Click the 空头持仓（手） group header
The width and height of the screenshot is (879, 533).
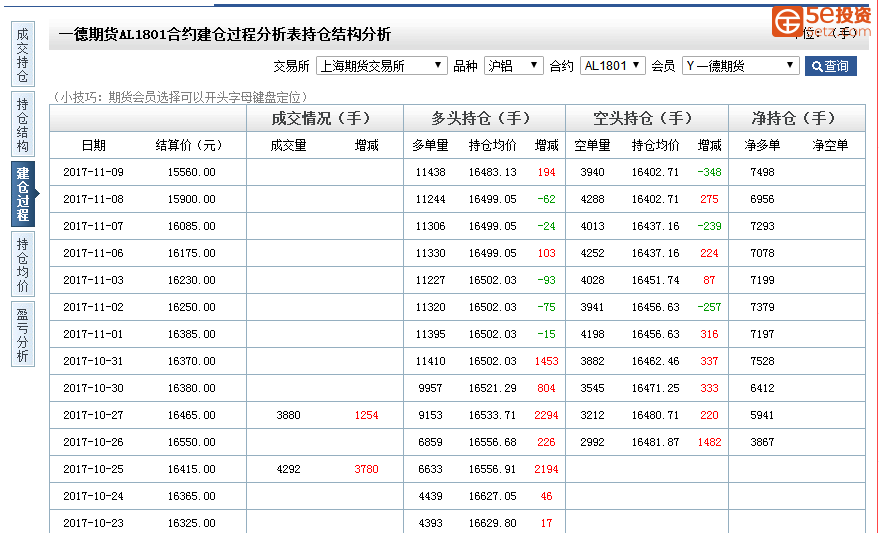(645, 118)
